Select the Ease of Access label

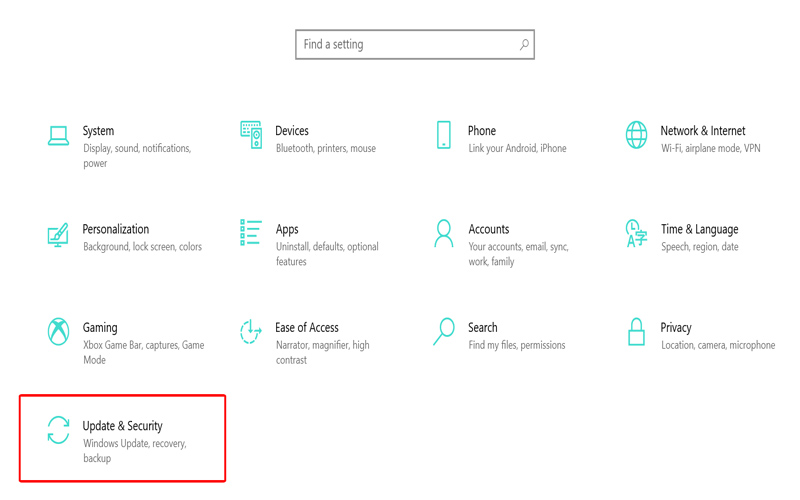click(307, 328)
